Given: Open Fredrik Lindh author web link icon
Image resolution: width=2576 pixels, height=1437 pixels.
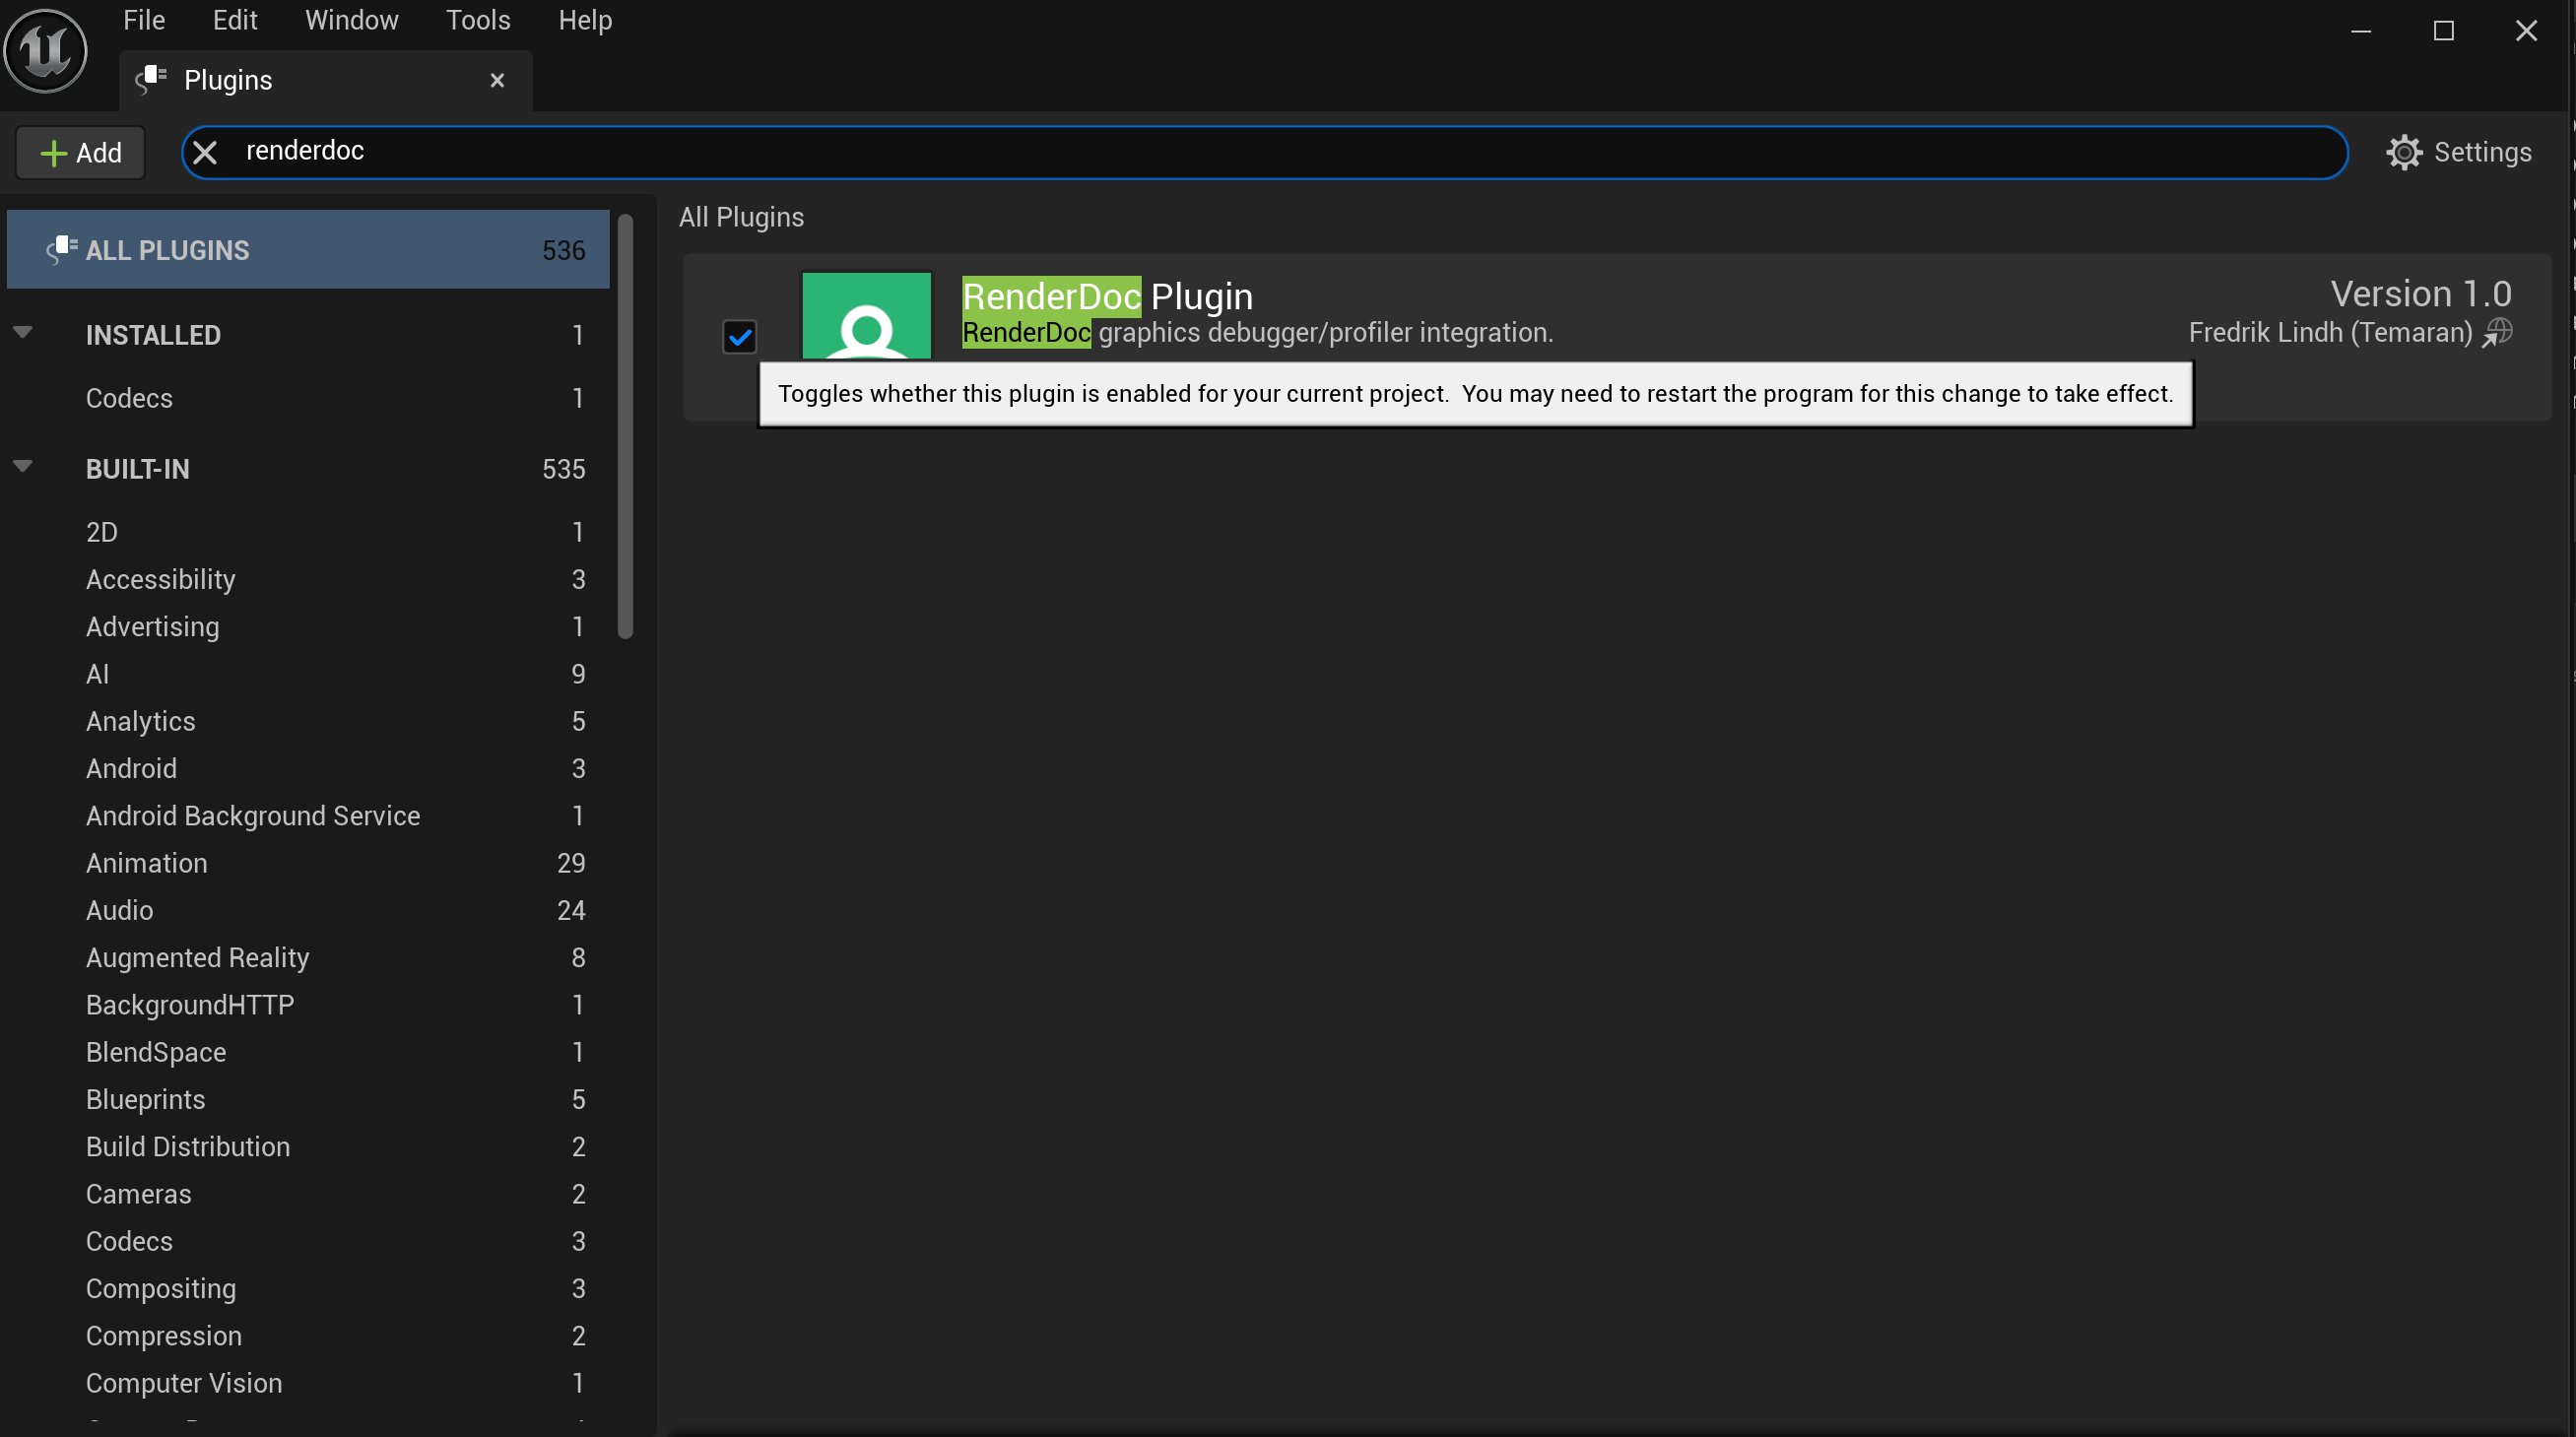Looking at the screenshot, I should pyautogui.click(x=2497, y=332).
